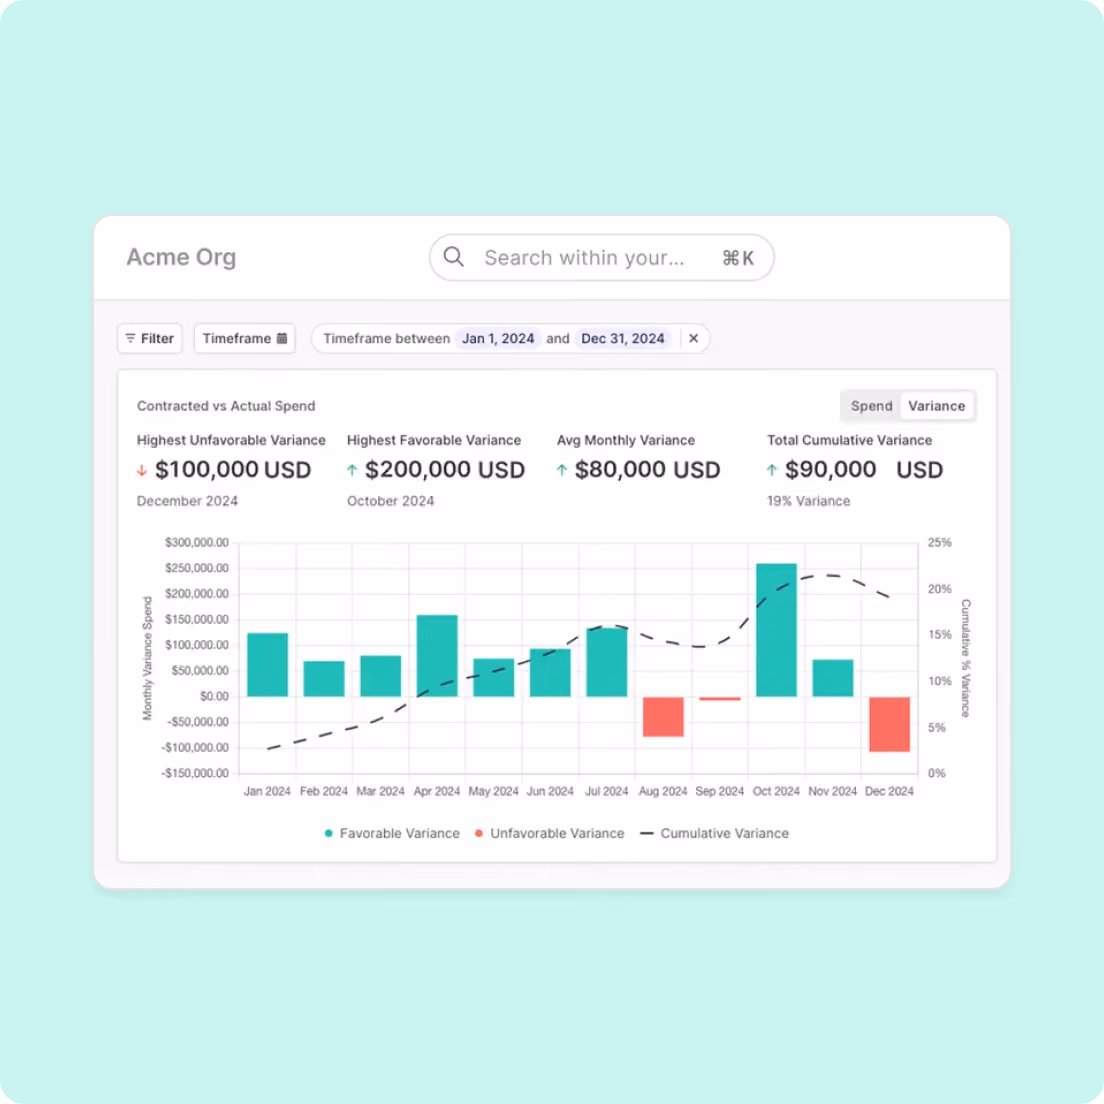
Task: Open the Timeframe dropdown
Action: click(x=244, y=339)
